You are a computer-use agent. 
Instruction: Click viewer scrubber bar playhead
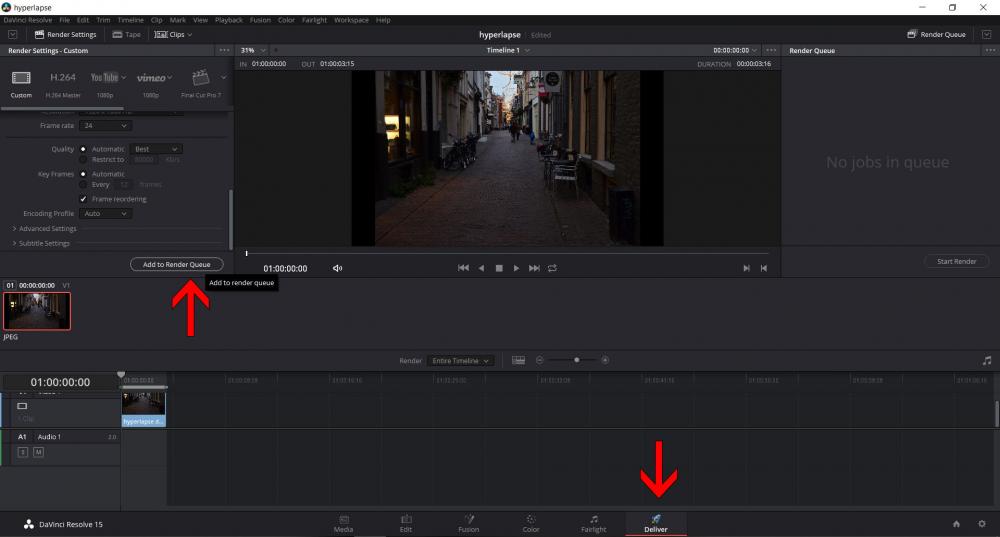click(246, 254)
